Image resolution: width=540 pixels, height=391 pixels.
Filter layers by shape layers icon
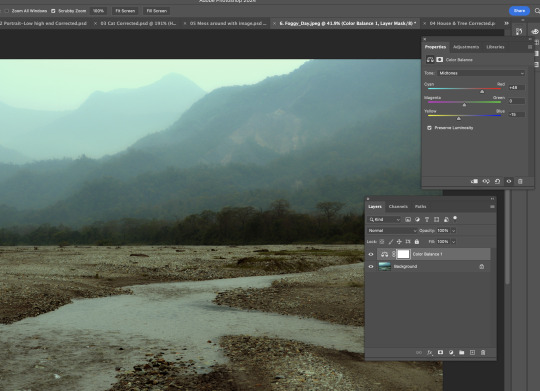click(436, 219)
